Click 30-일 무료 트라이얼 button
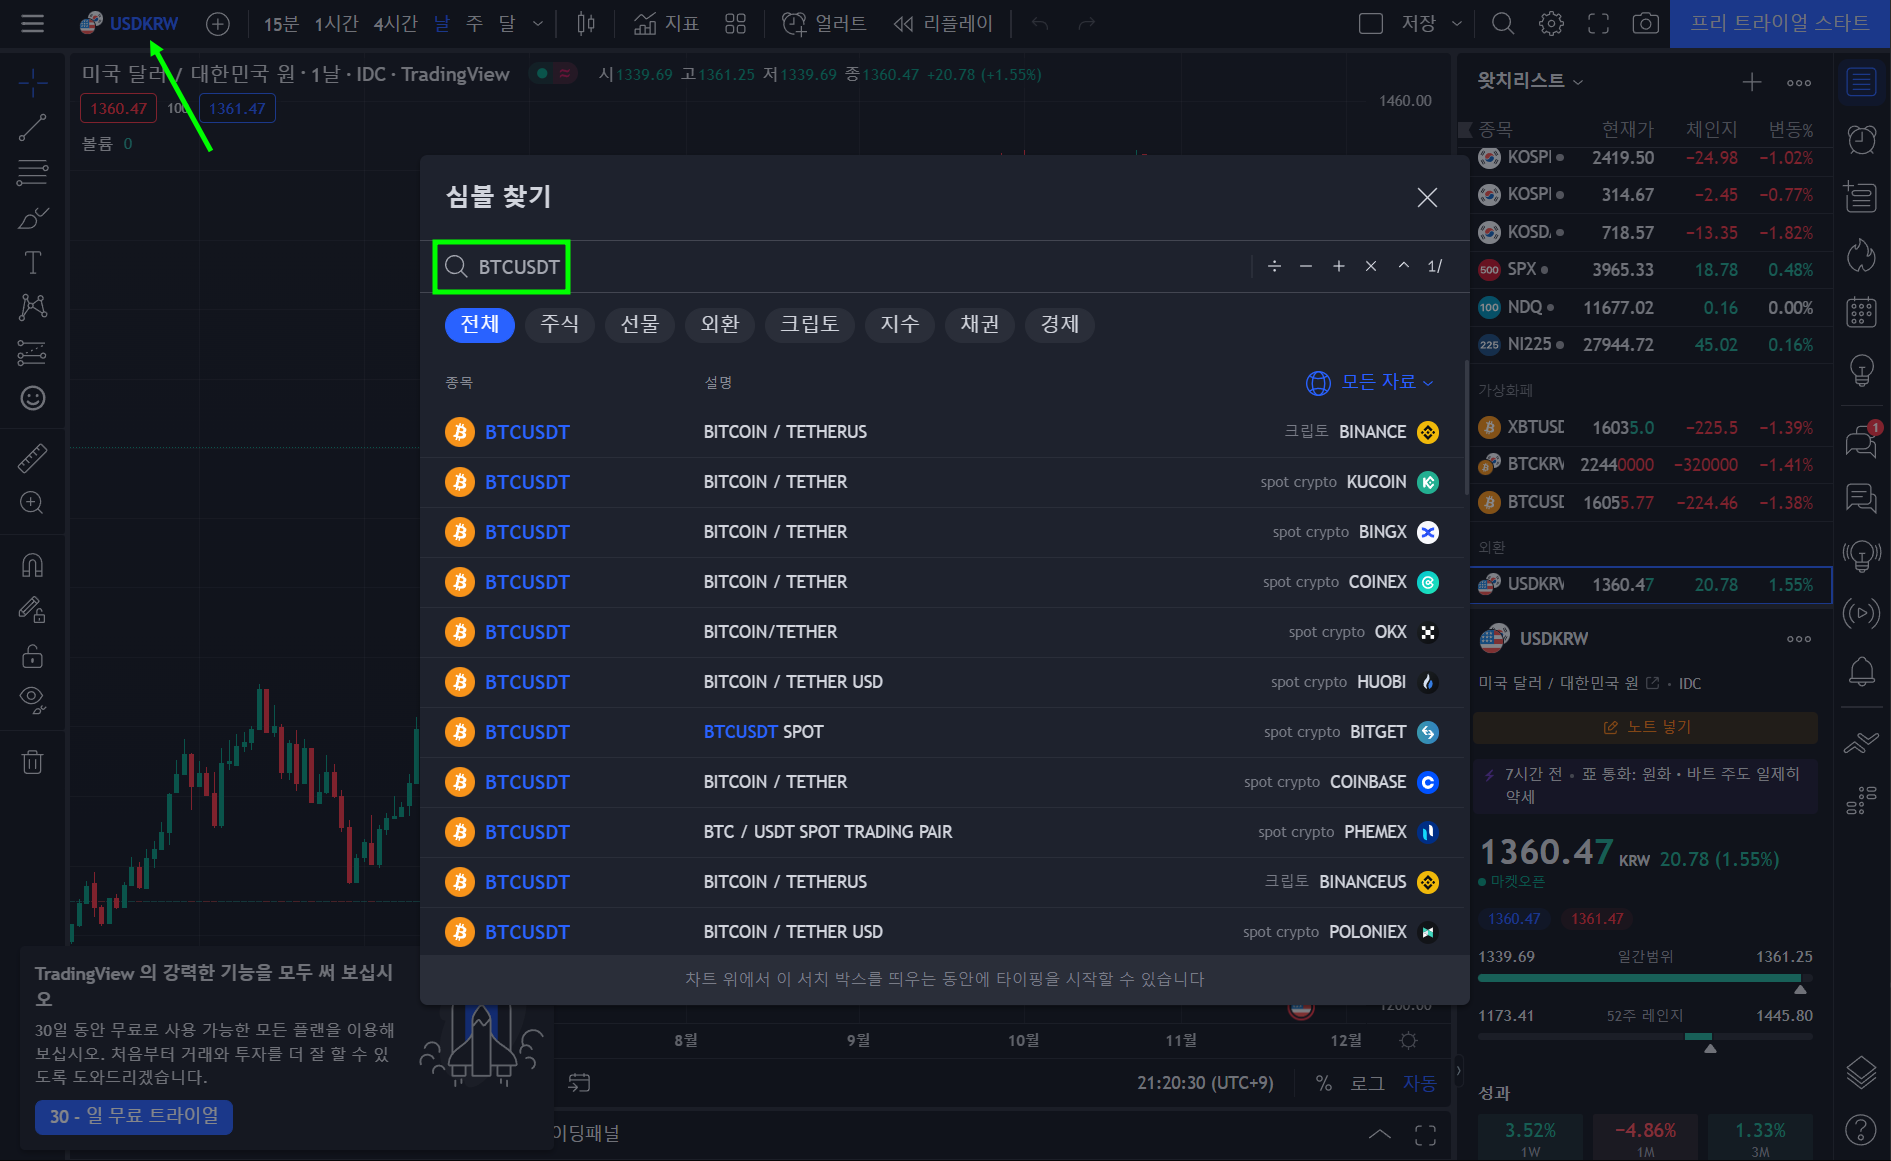Screen dimensions: 1891x1161 coord(134,1116)
